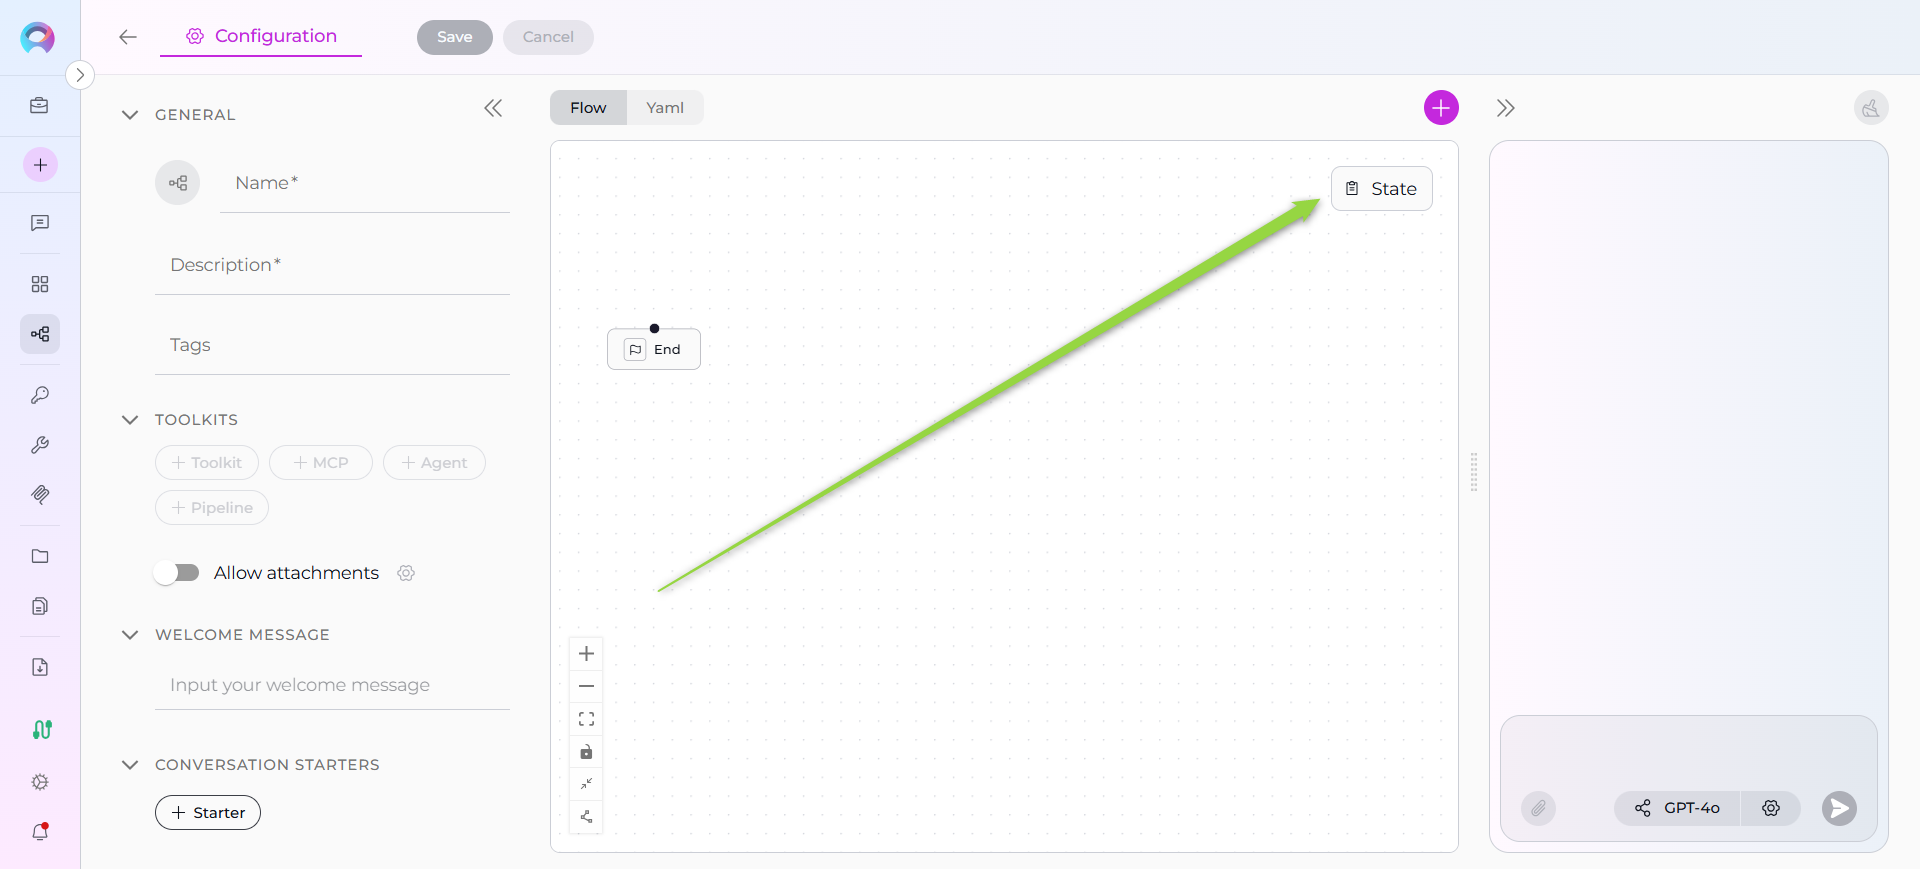The height and width of the screenshot is (869, 1920).
Task: Collapse the Welcome Message section
Action: click(130, 635)
